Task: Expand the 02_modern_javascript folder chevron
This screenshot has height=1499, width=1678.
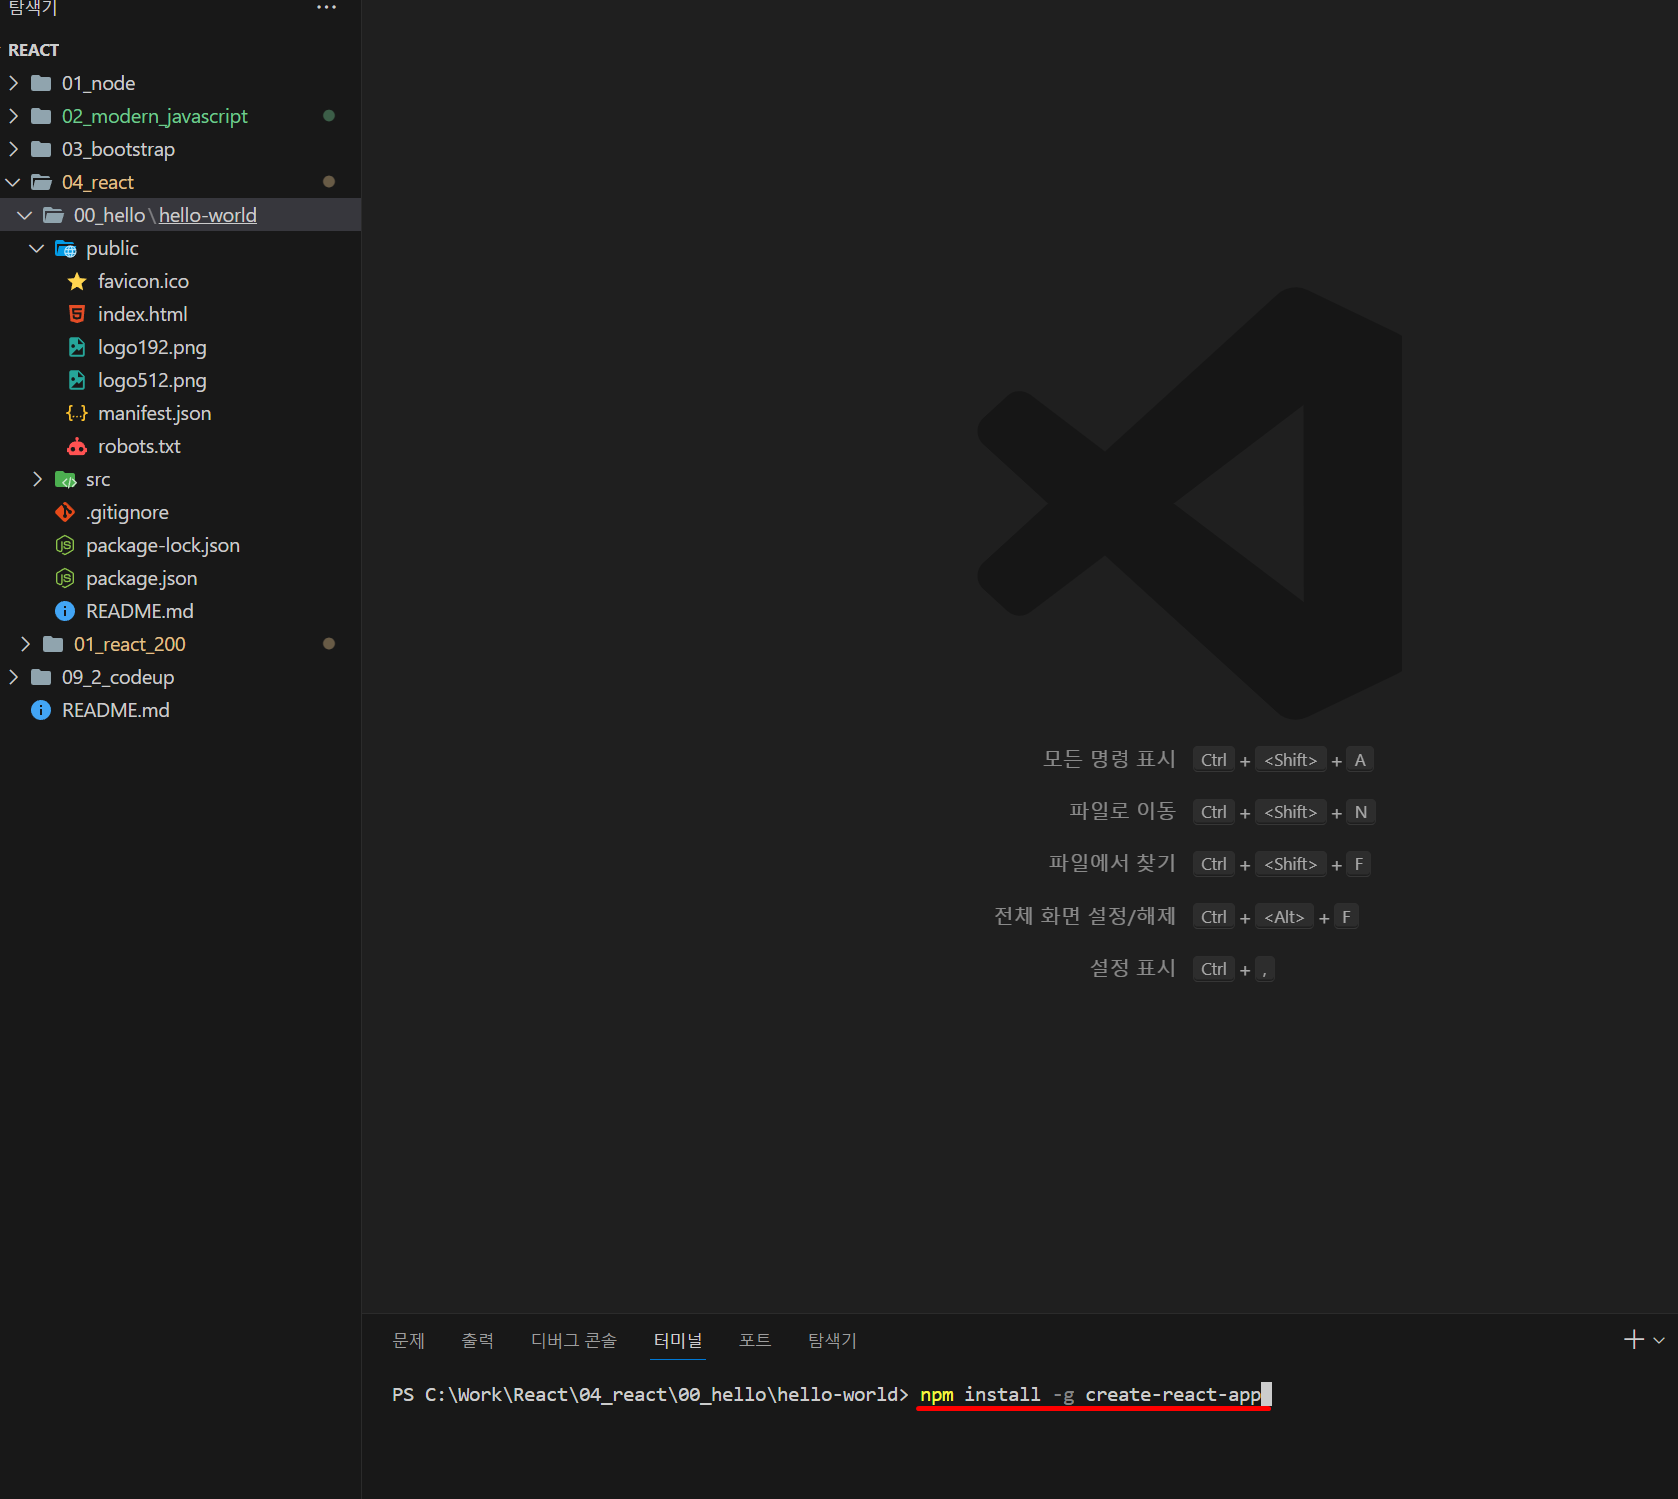Action: 13,116
